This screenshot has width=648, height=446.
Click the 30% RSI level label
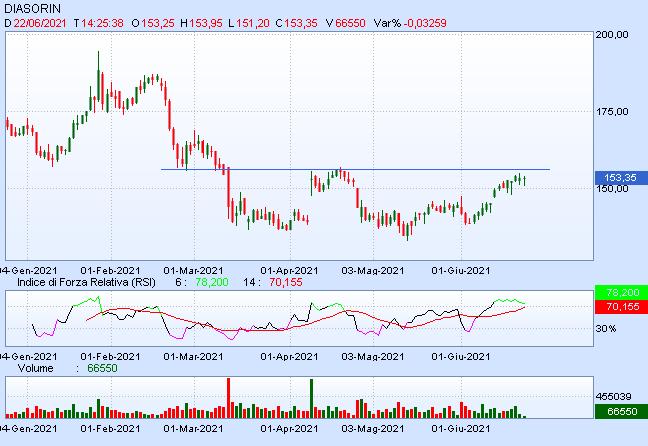[606, 329]
